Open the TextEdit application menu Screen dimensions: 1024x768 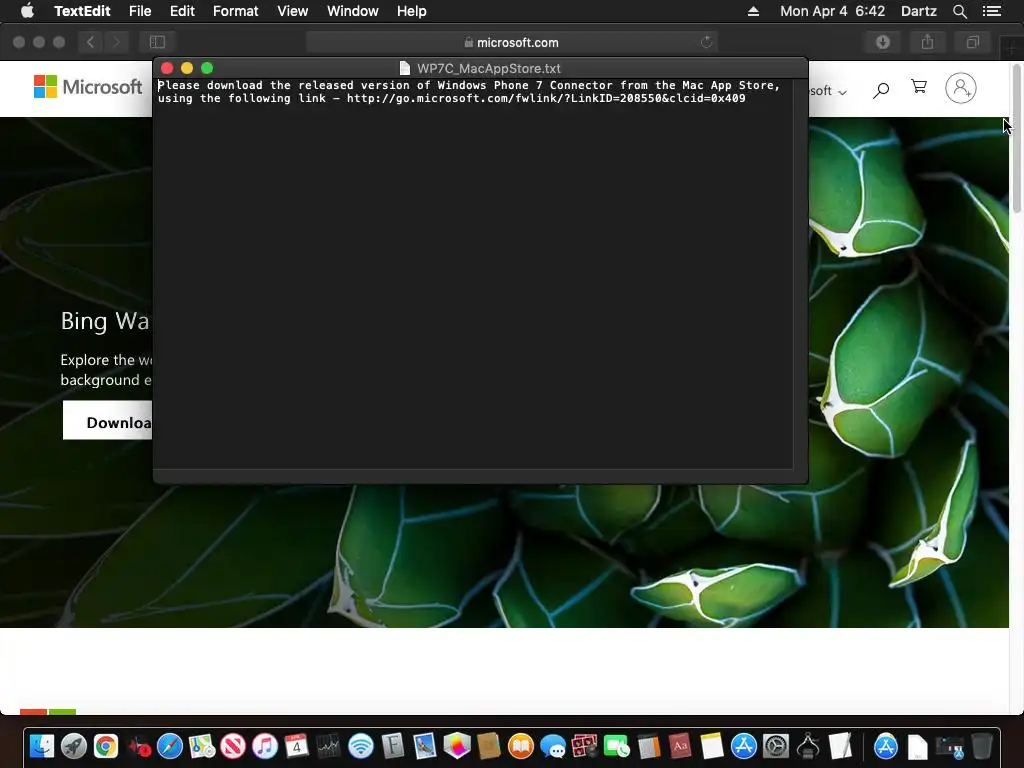point(82,11)
